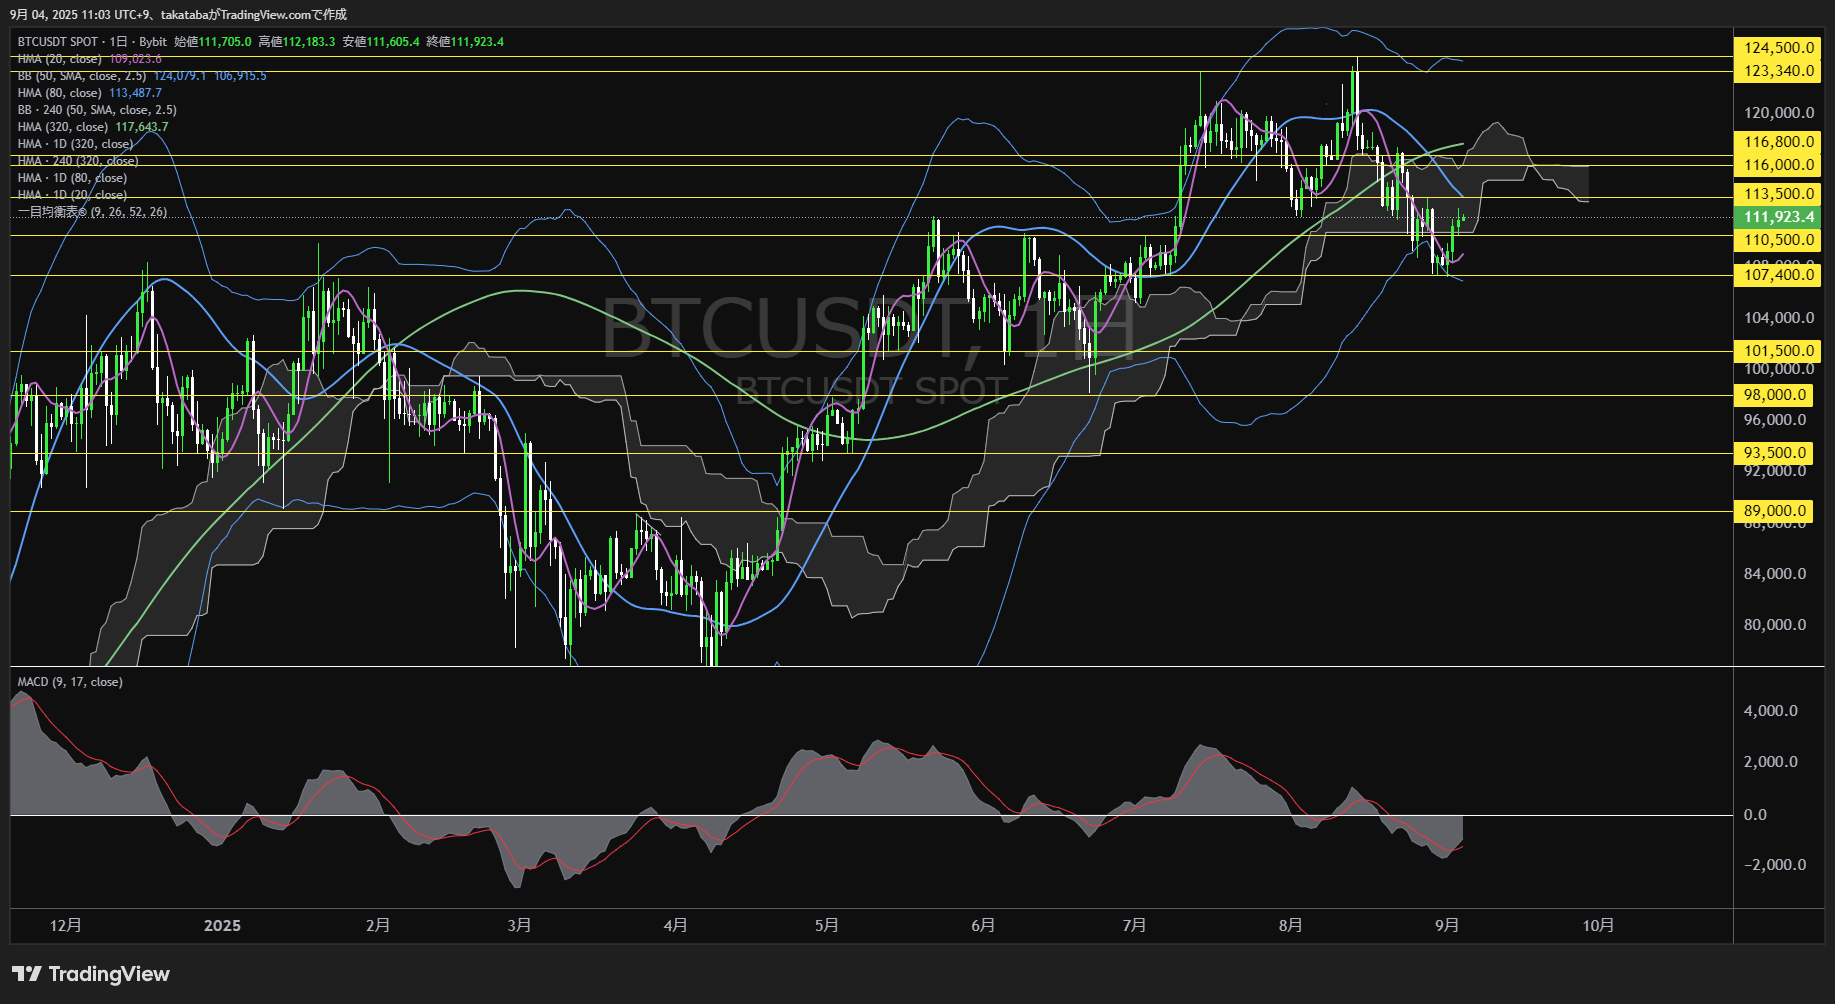This screenshot has width=1835, height=1004.
Task: Click the 2,000.0 MACD axis value
Action: pos(1771,762)
